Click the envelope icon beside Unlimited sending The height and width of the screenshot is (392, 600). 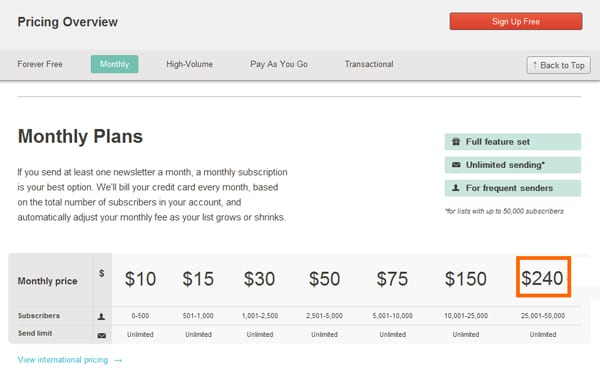tap(456, 165)
